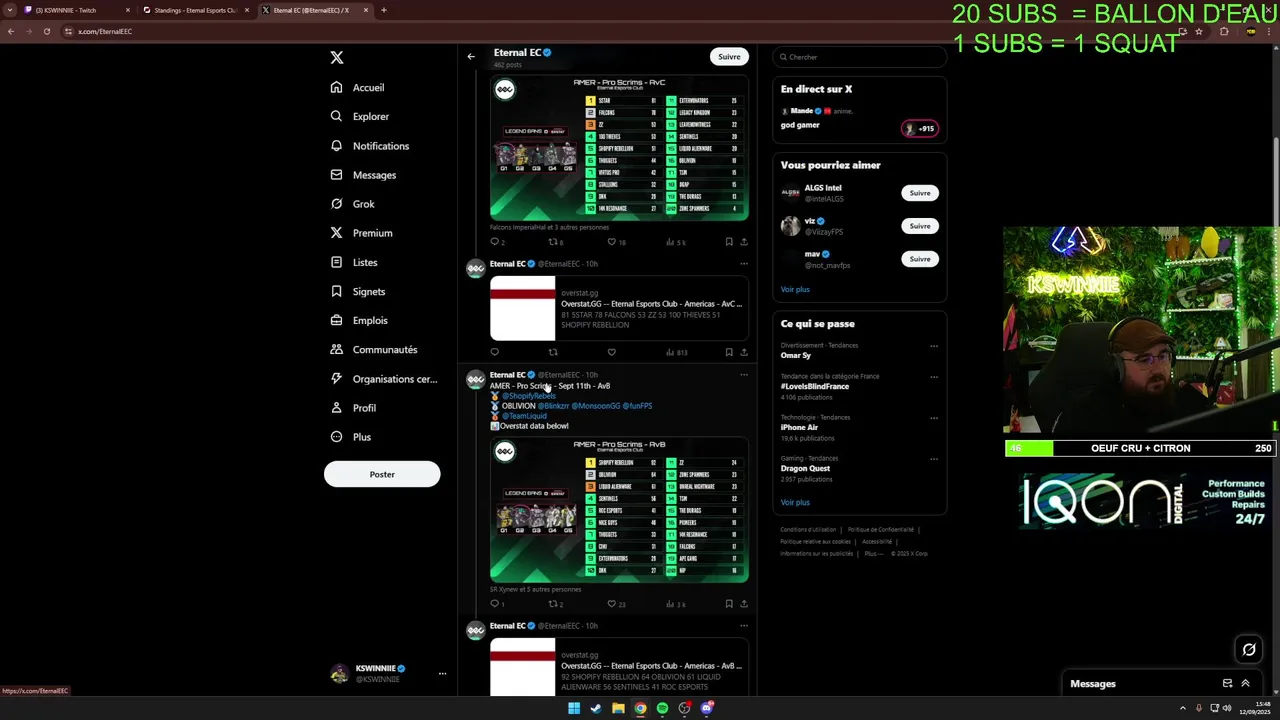Bookmark the AvC scrims image post
The image size is (1280, 720).
click(x=729, y=242)
